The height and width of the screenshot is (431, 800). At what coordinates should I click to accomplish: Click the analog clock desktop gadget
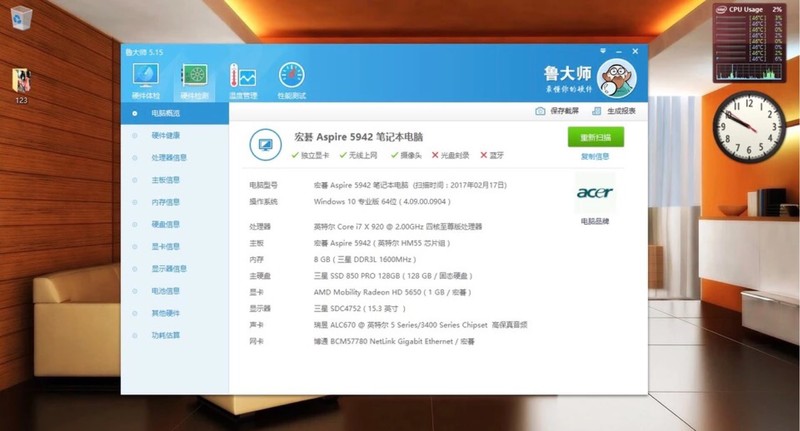click(x=749, y=127)
